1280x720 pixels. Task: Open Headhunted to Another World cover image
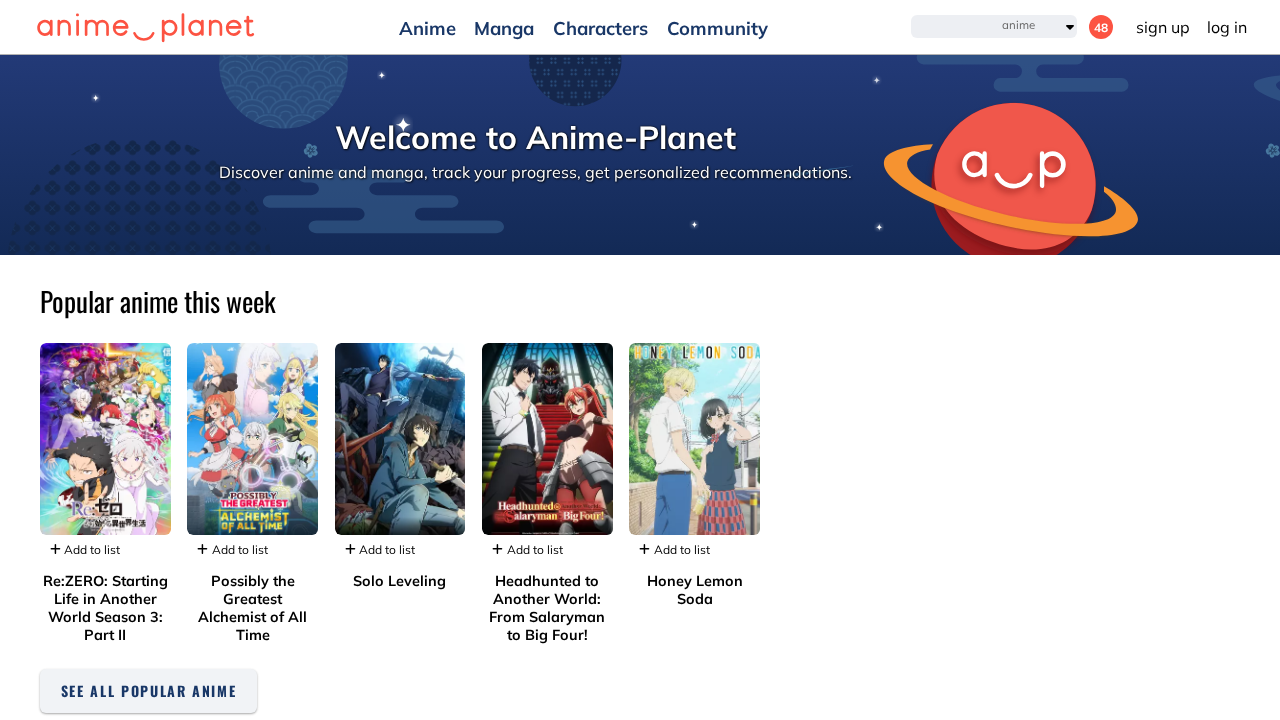tap(547, 439)
